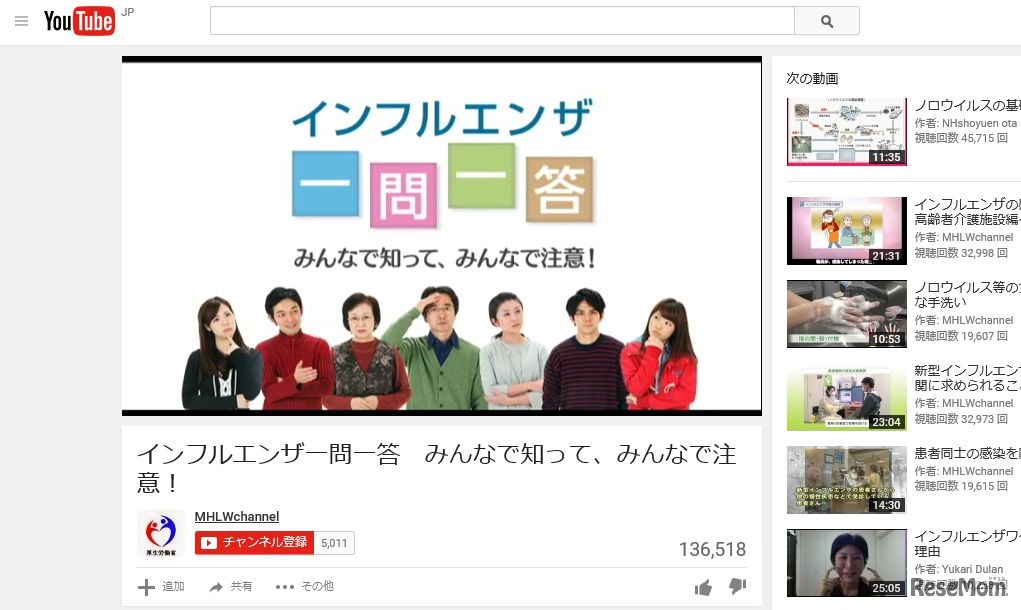This screenshot has height=610, width=1021.
Task: Click the YouTube logo to go home
Action: point(79,21)
